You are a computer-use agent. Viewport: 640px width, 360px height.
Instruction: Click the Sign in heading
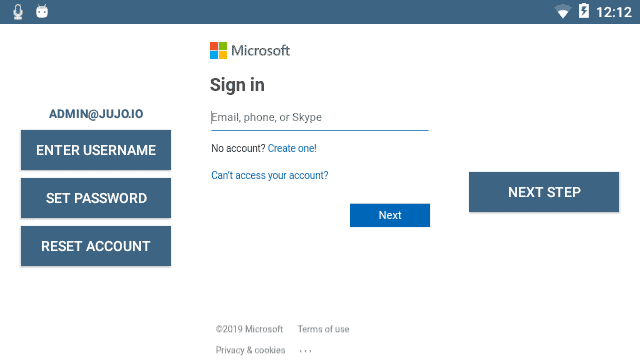(237, 85)
